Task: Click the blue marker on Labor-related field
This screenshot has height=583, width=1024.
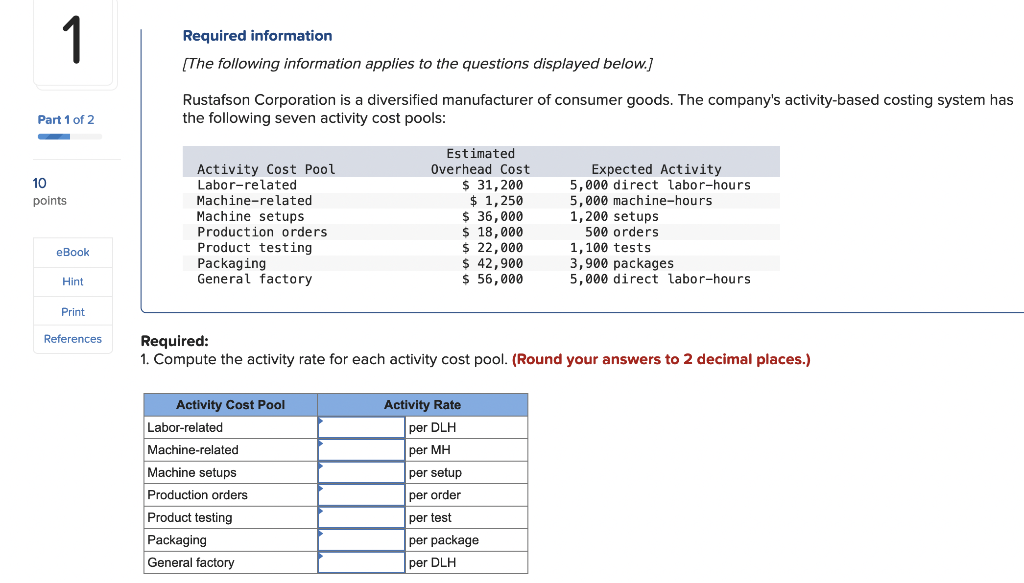Action: point(321,420)
